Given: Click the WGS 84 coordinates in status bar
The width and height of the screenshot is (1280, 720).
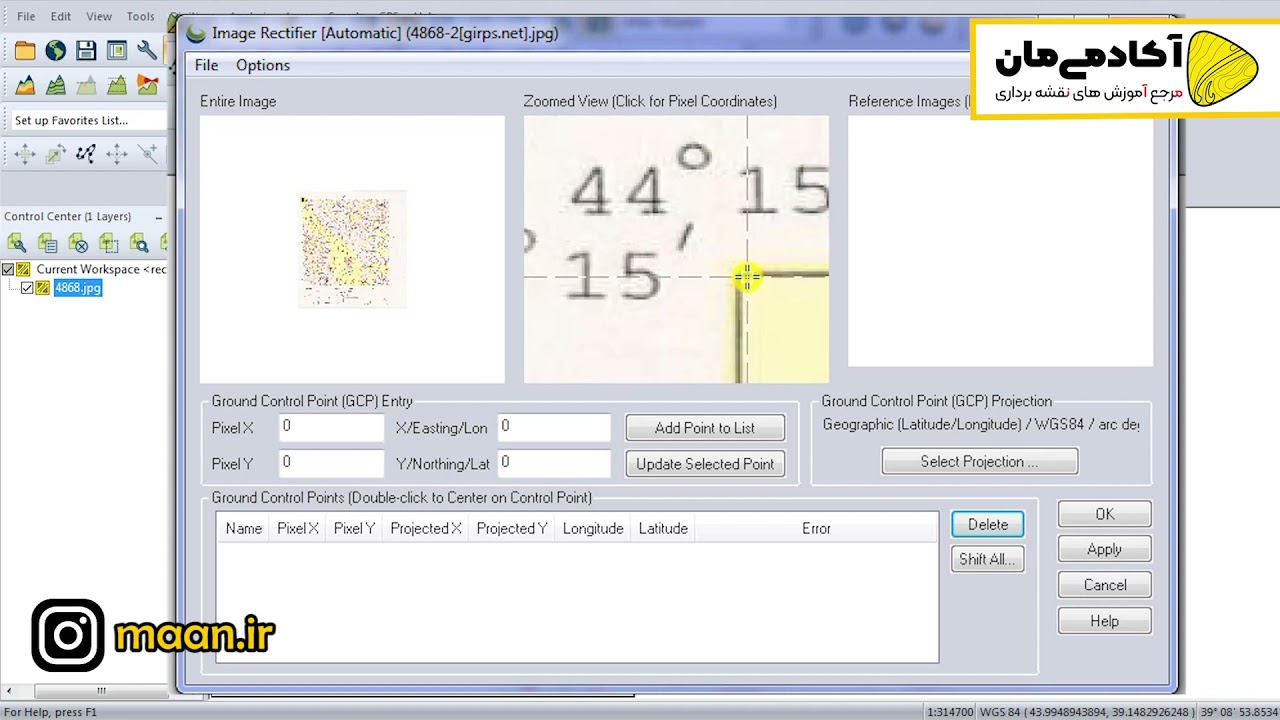Looking at the screenshot, I should coord(1086,712).
